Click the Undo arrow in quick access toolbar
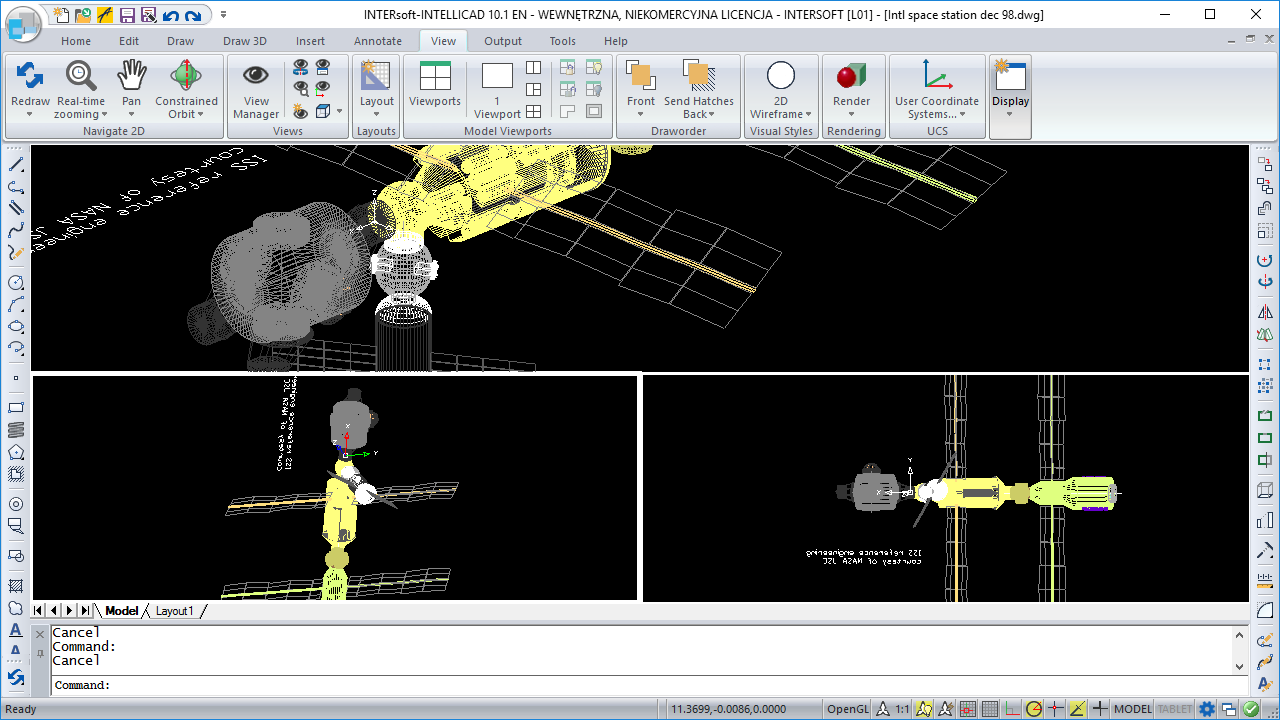 [171, 15]
